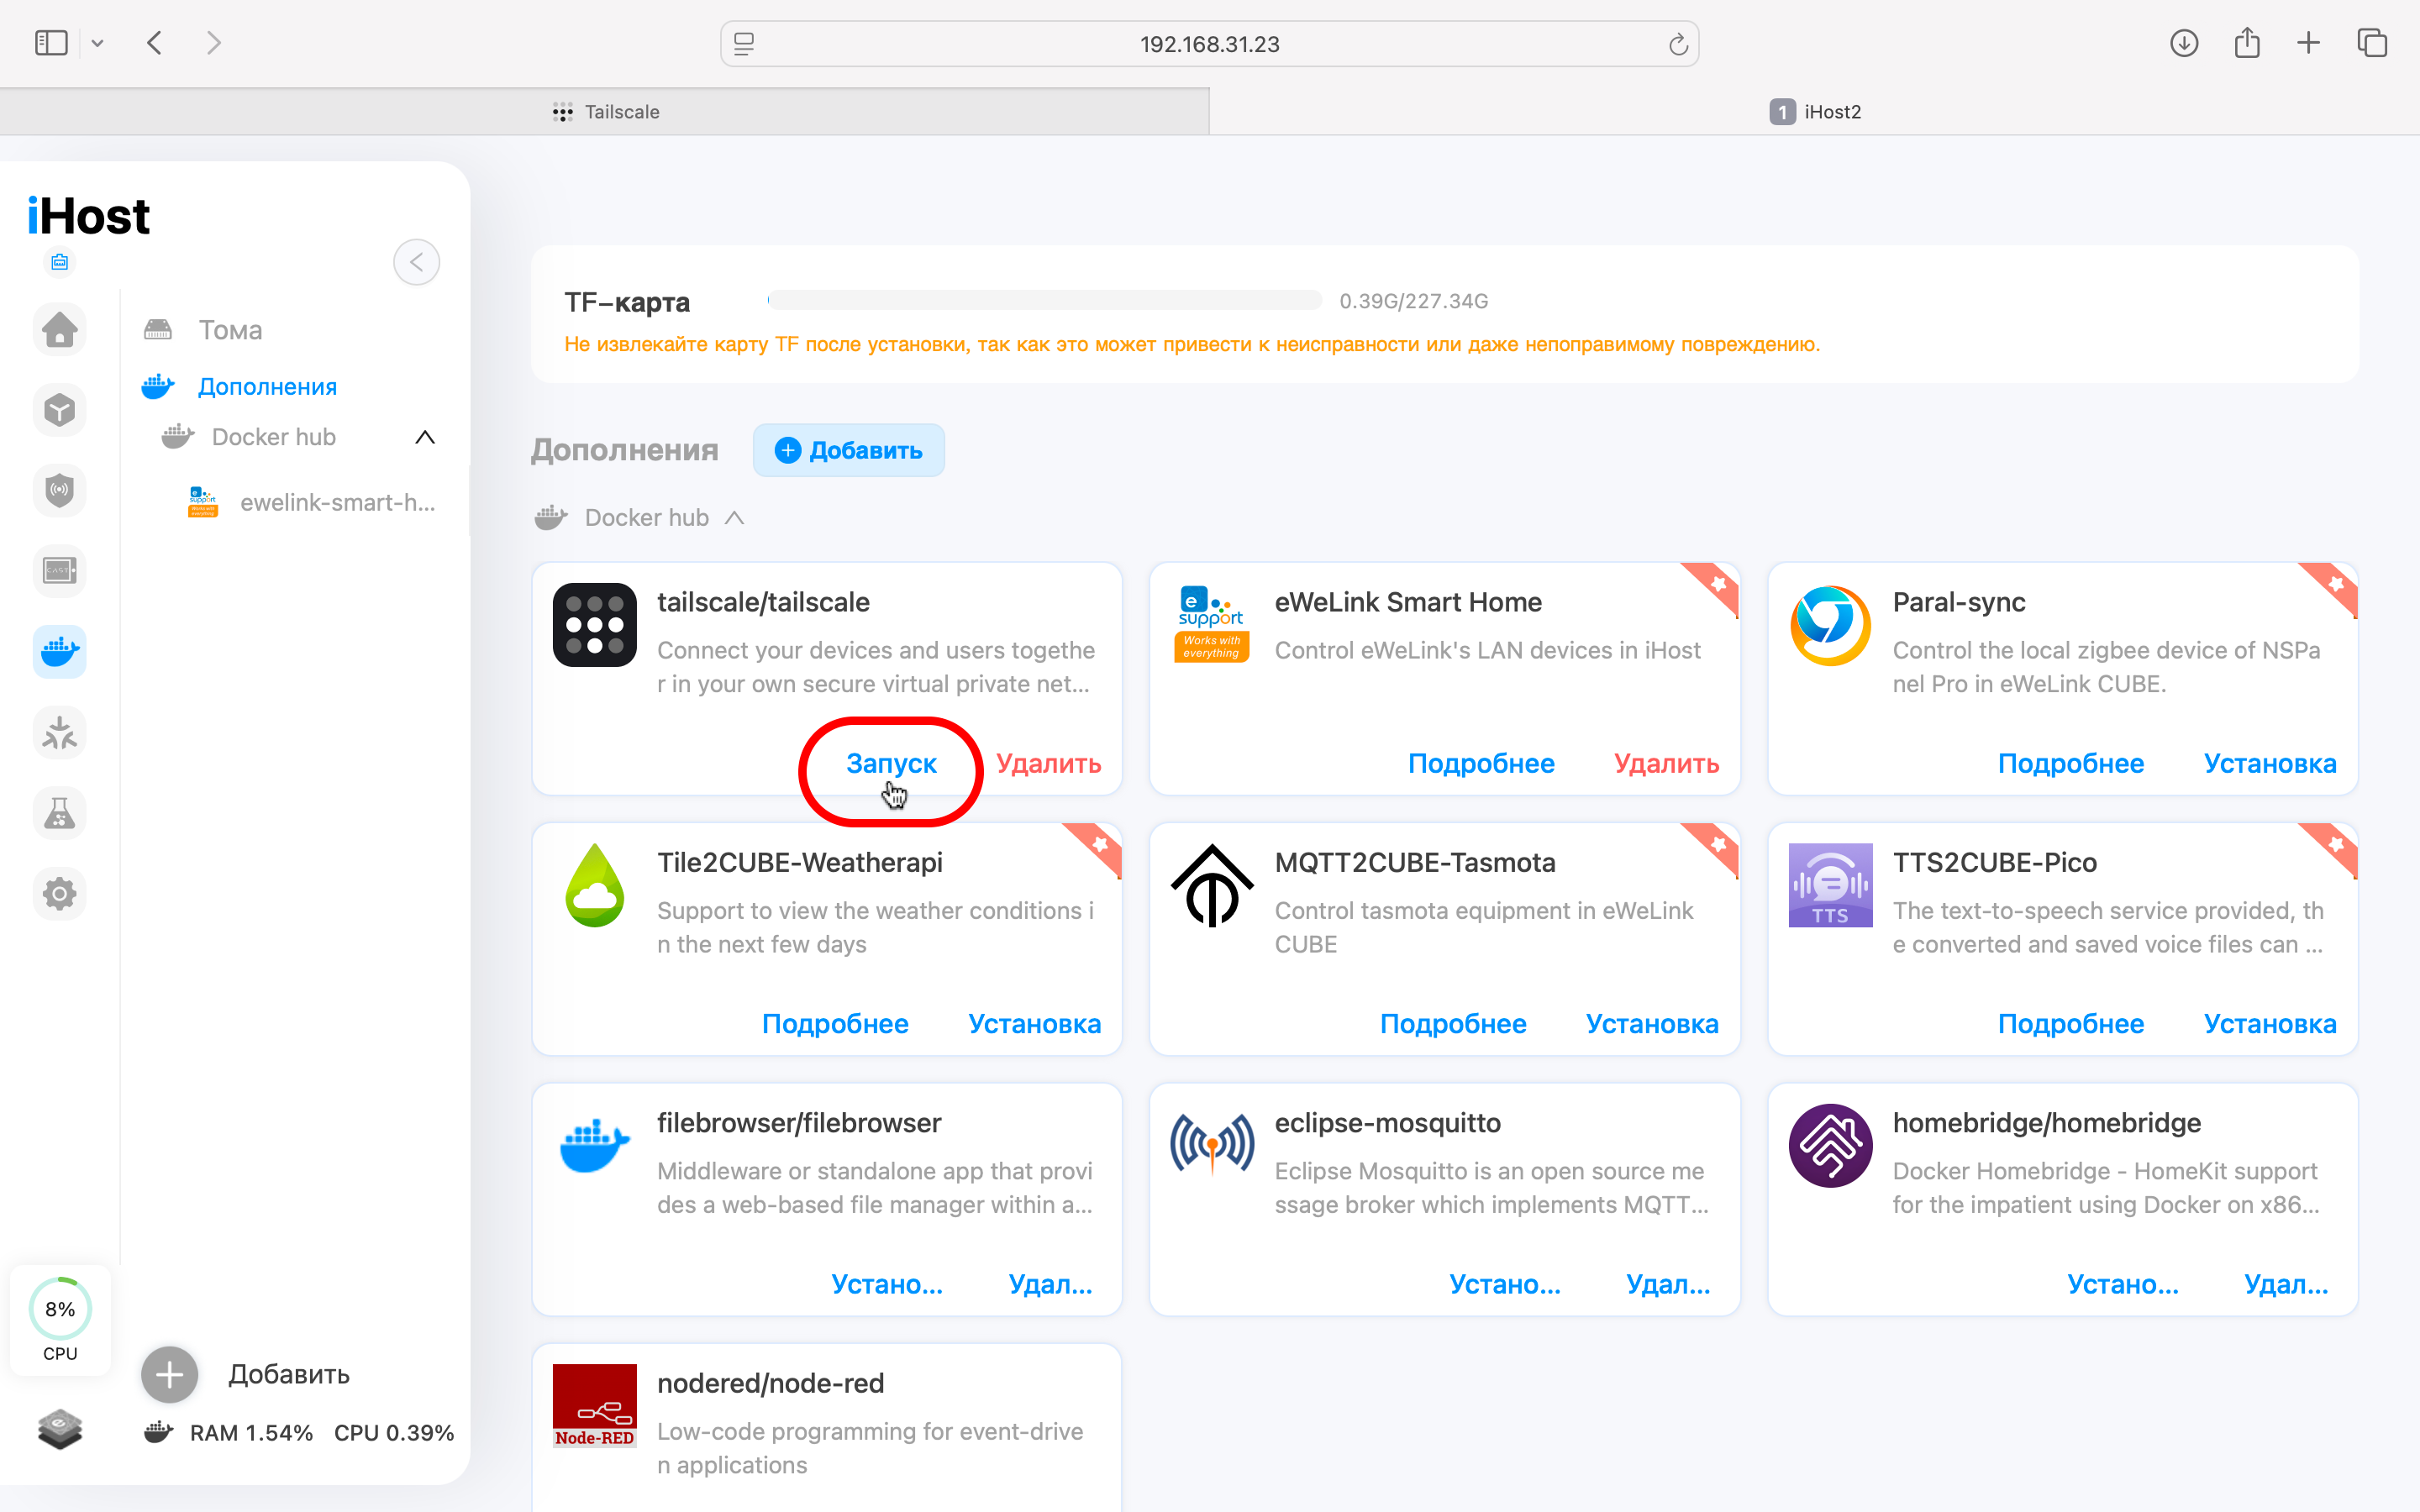Open the security shield icon in sidebar
The image size is (2420, 1512).
[60, 490]
